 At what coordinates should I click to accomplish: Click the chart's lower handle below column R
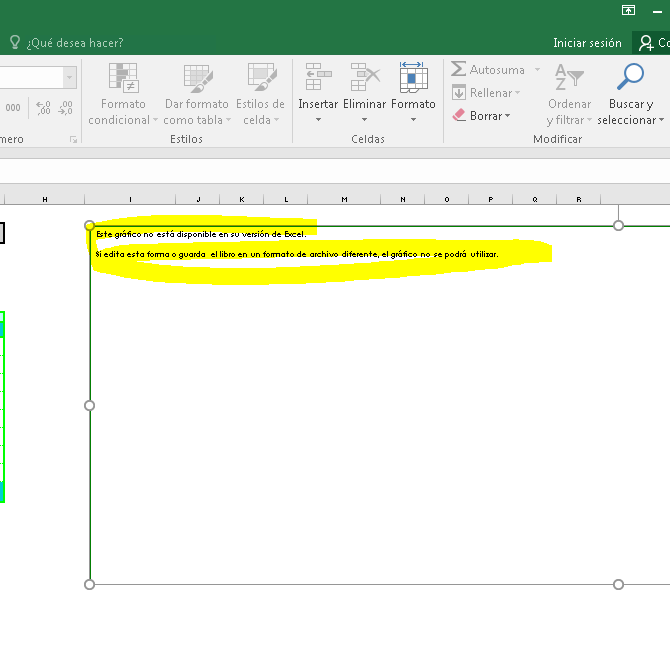point(618,584)
